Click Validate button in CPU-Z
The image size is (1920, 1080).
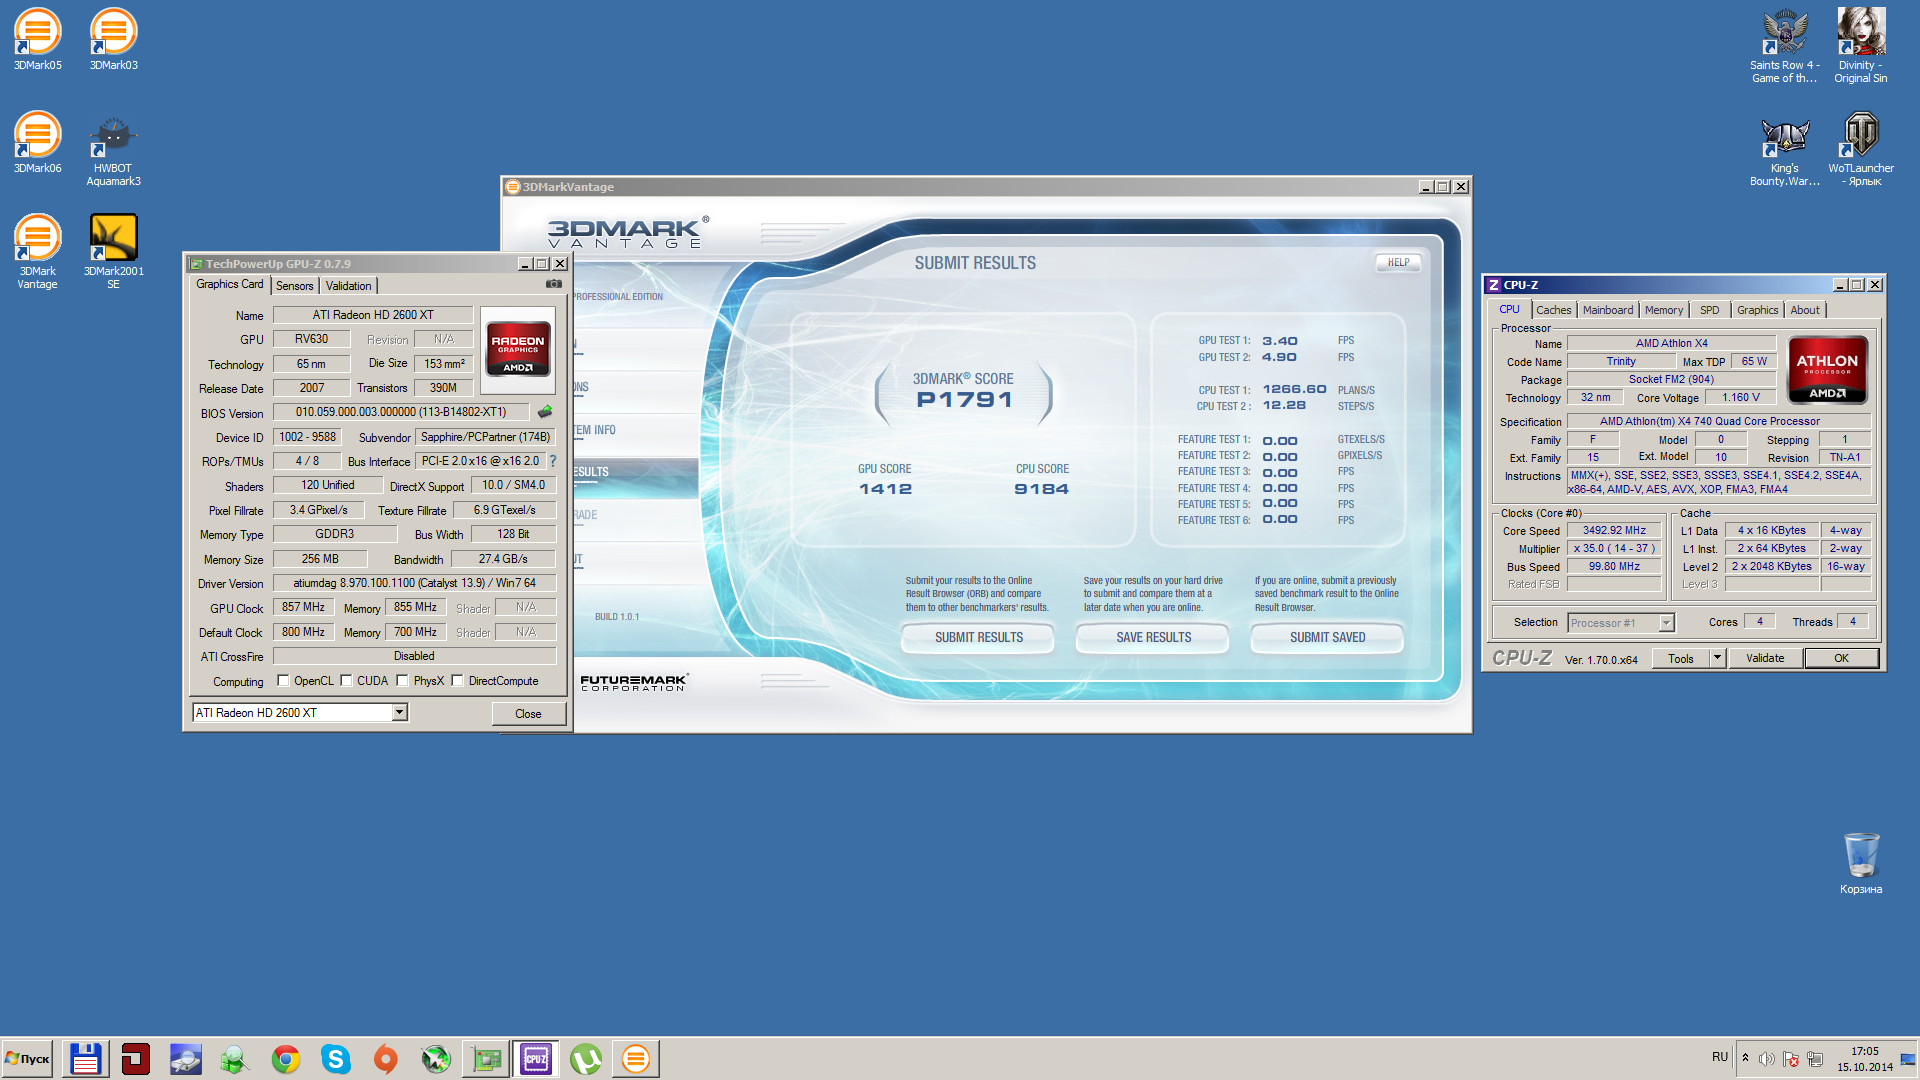coord(1765,658)
